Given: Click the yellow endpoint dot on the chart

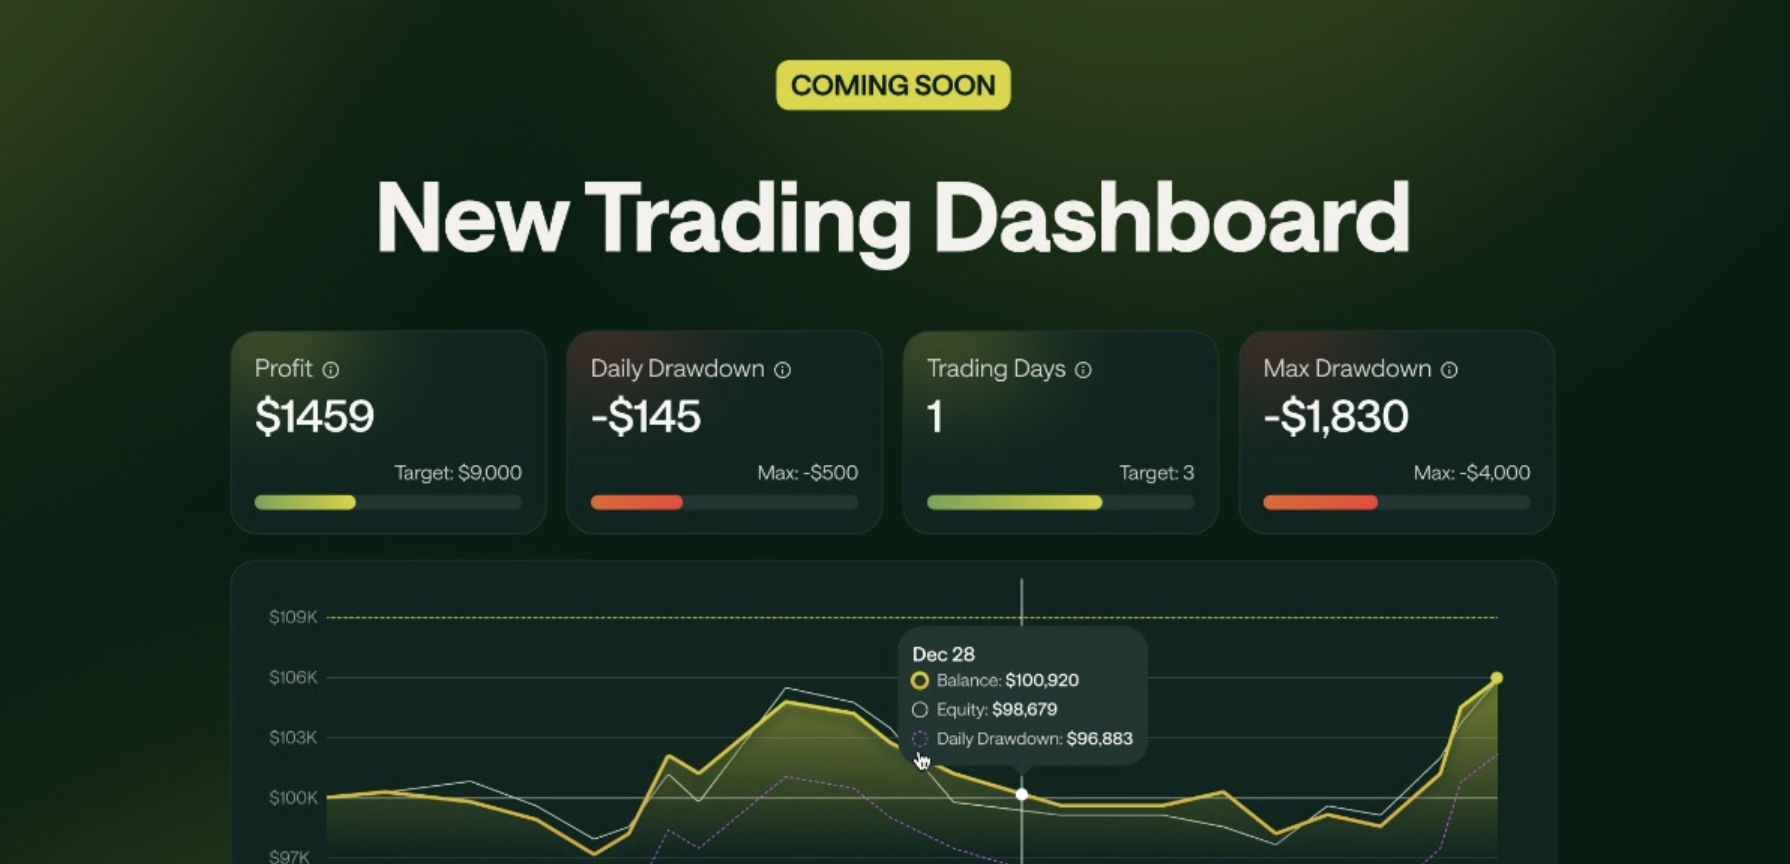Looking at the screenshot, I should pos(1497,678).
